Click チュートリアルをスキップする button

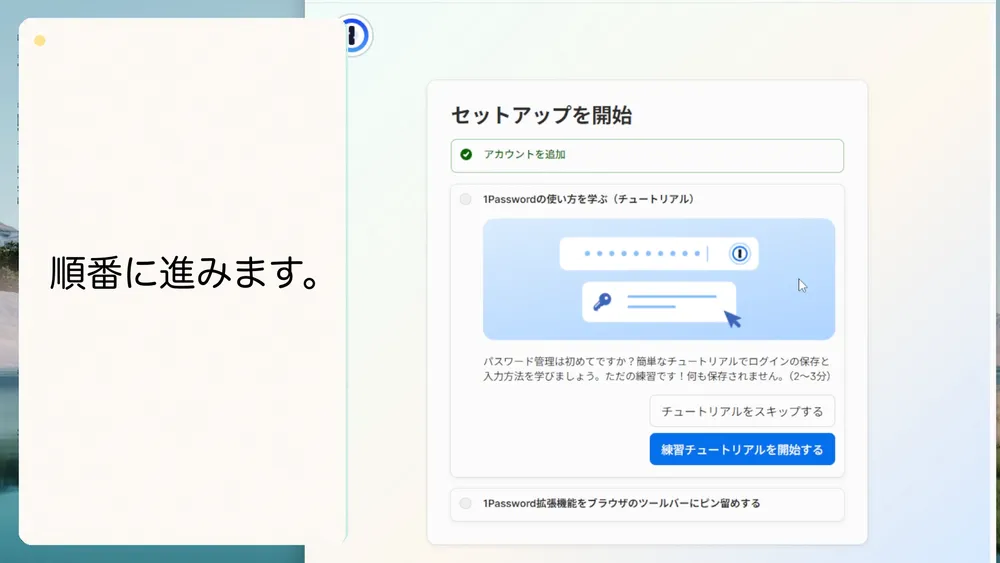pyautogui.click(x=742, y=411)
